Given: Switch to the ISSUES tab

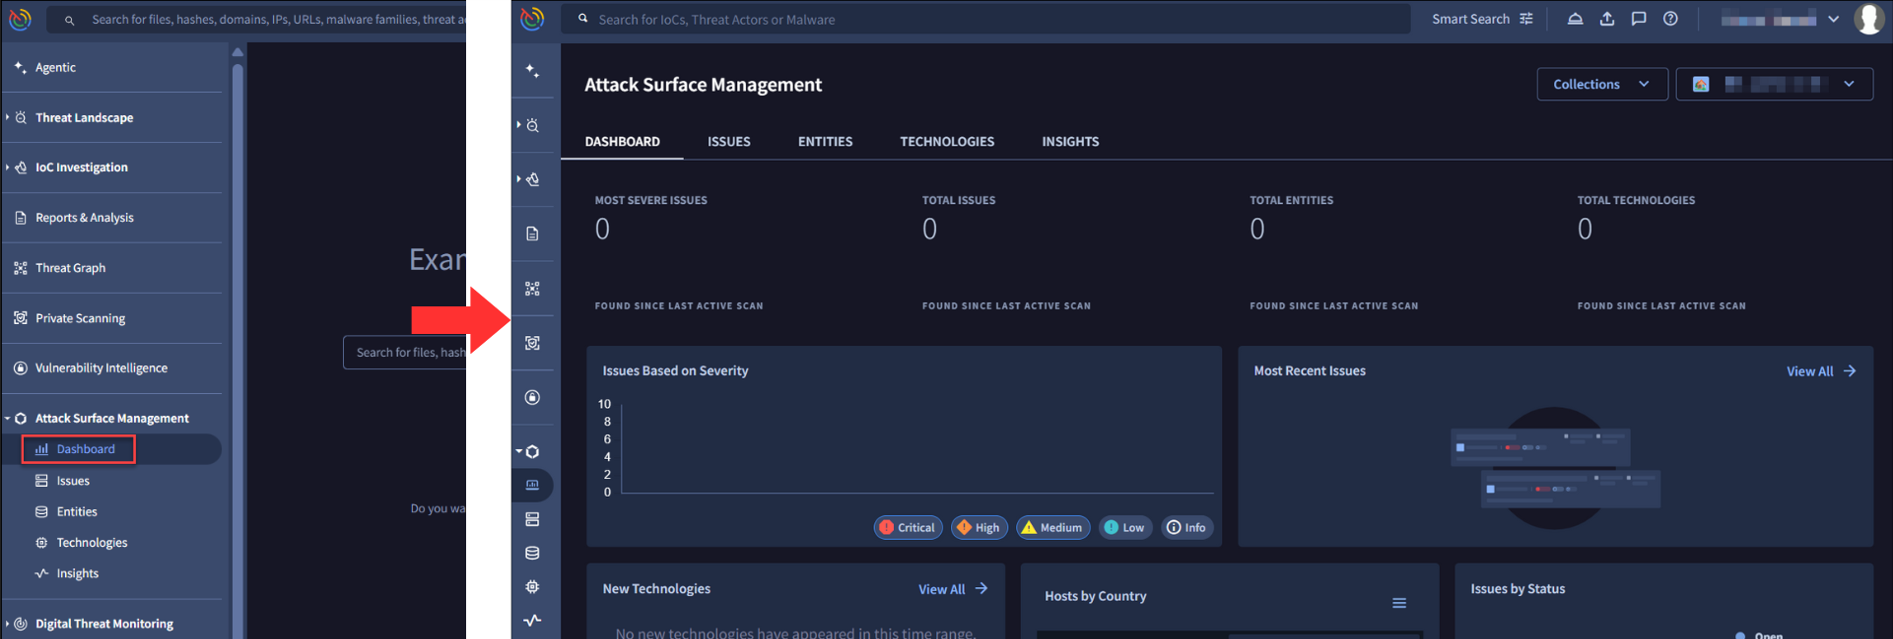Looking at the screenshot, I should [x=728, y=142].
